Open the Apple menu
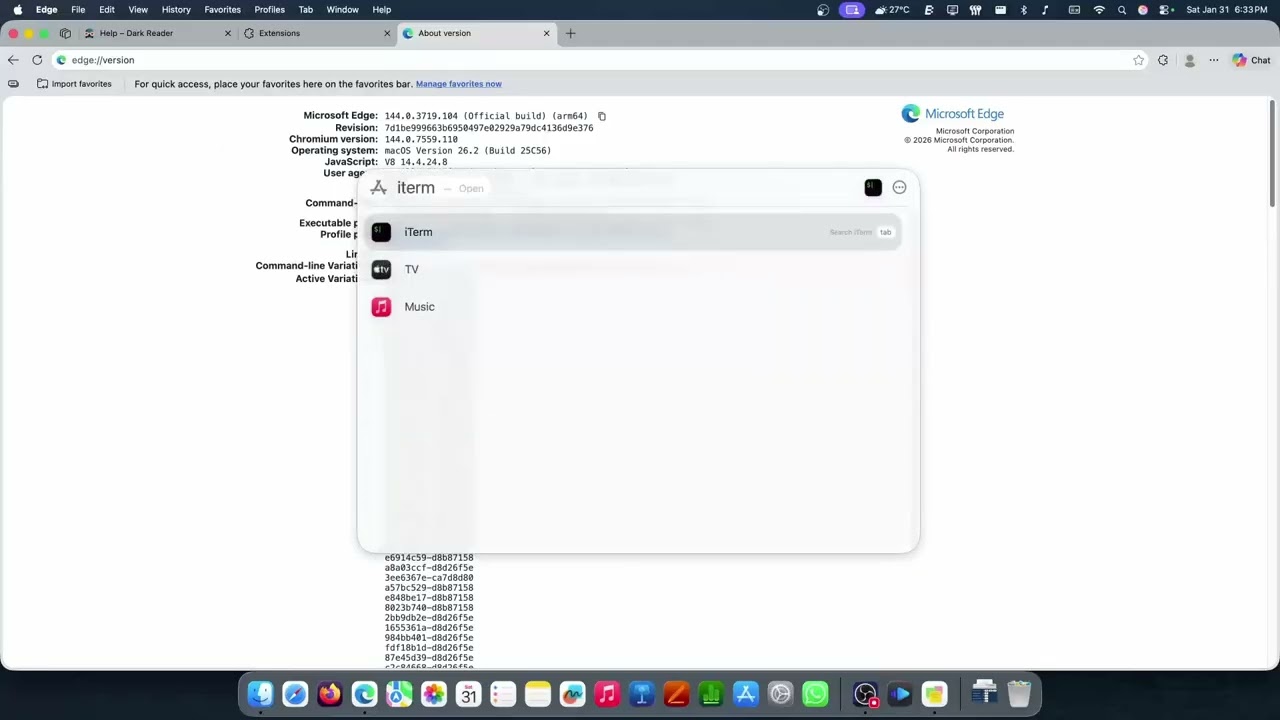 [18, 9]
